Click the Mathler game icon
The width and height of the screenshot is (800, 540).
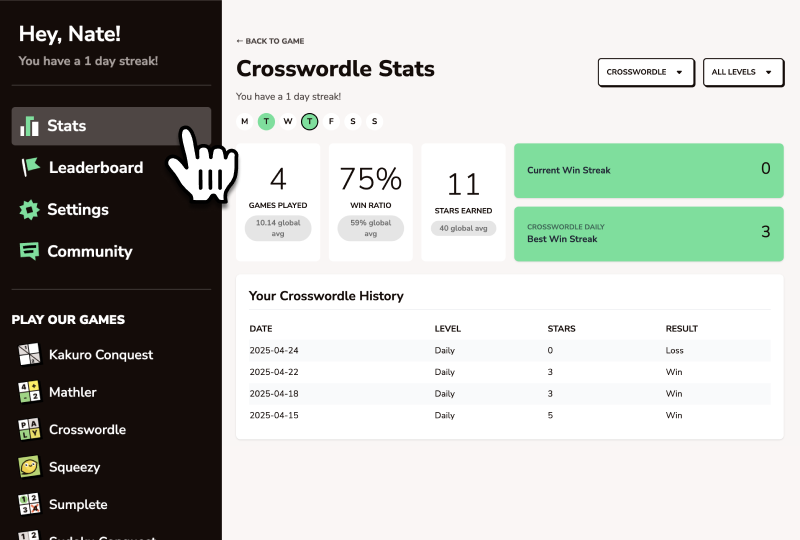pos(29,392)
